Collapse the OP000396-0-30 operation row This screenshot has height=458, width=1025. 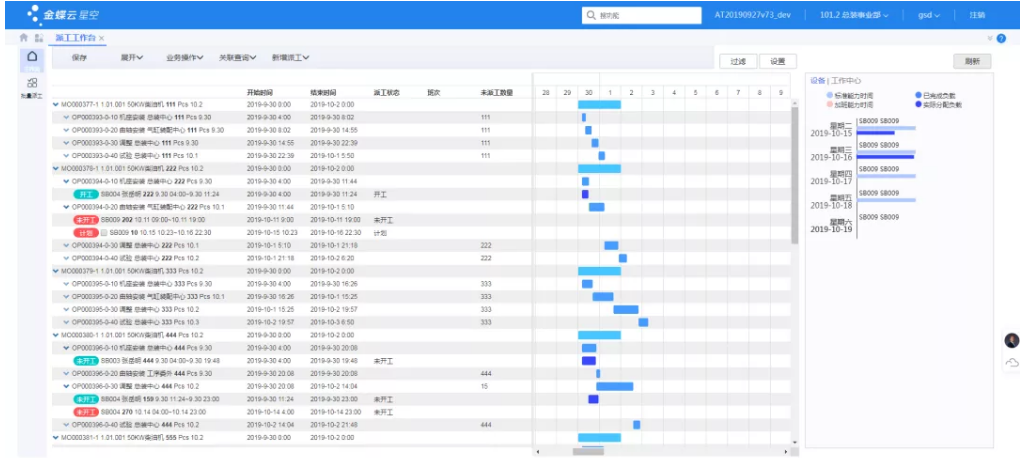[x=66, y=387]
